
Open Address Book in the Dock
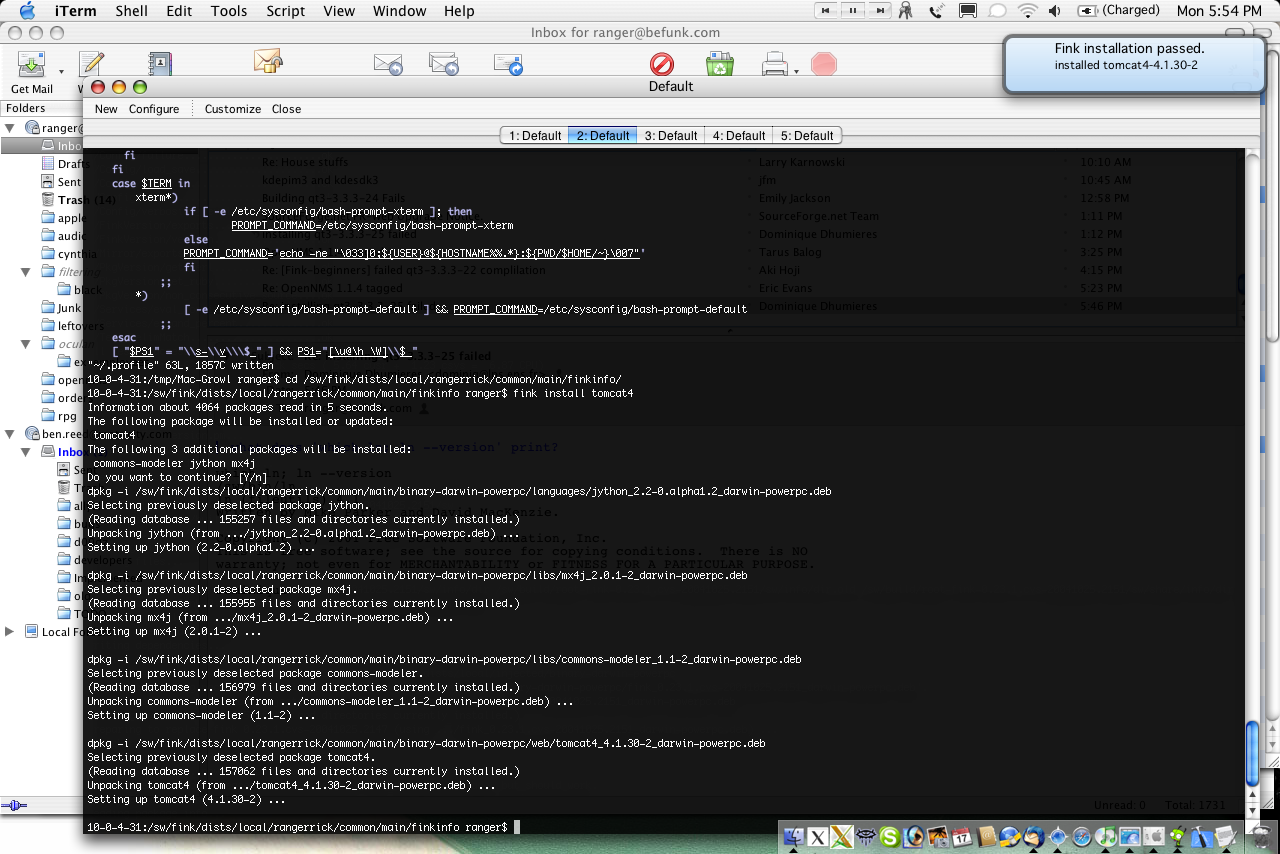pos(986,838)
